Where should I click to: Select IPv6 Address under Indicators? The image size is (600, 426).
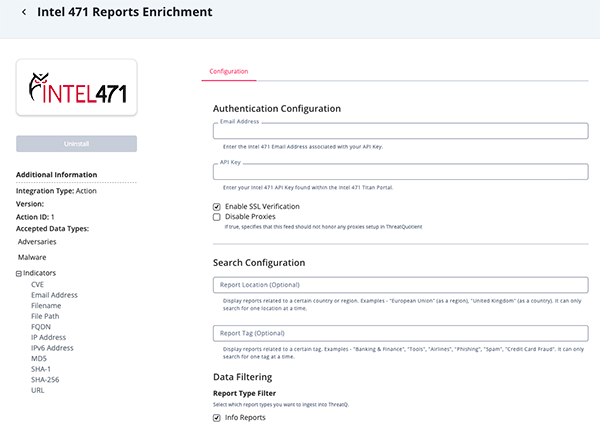[52, 348]
